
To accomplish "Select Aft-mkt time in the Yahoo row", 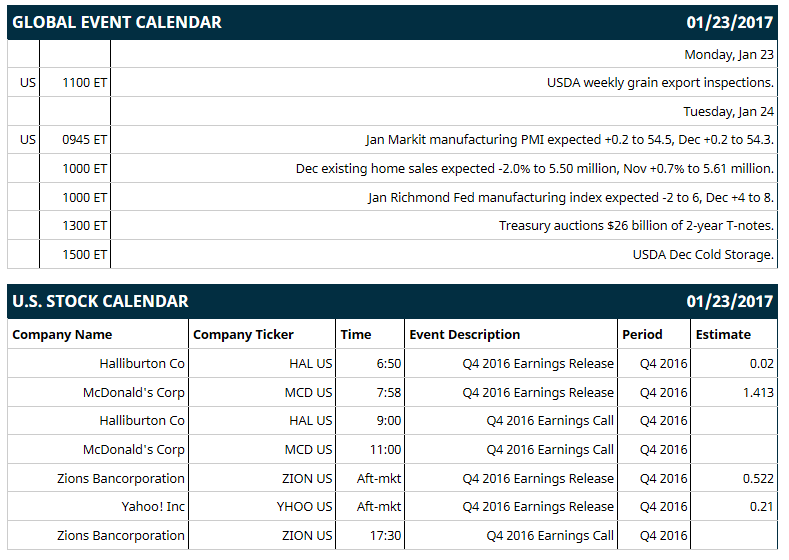I will [x=379, y=507].
